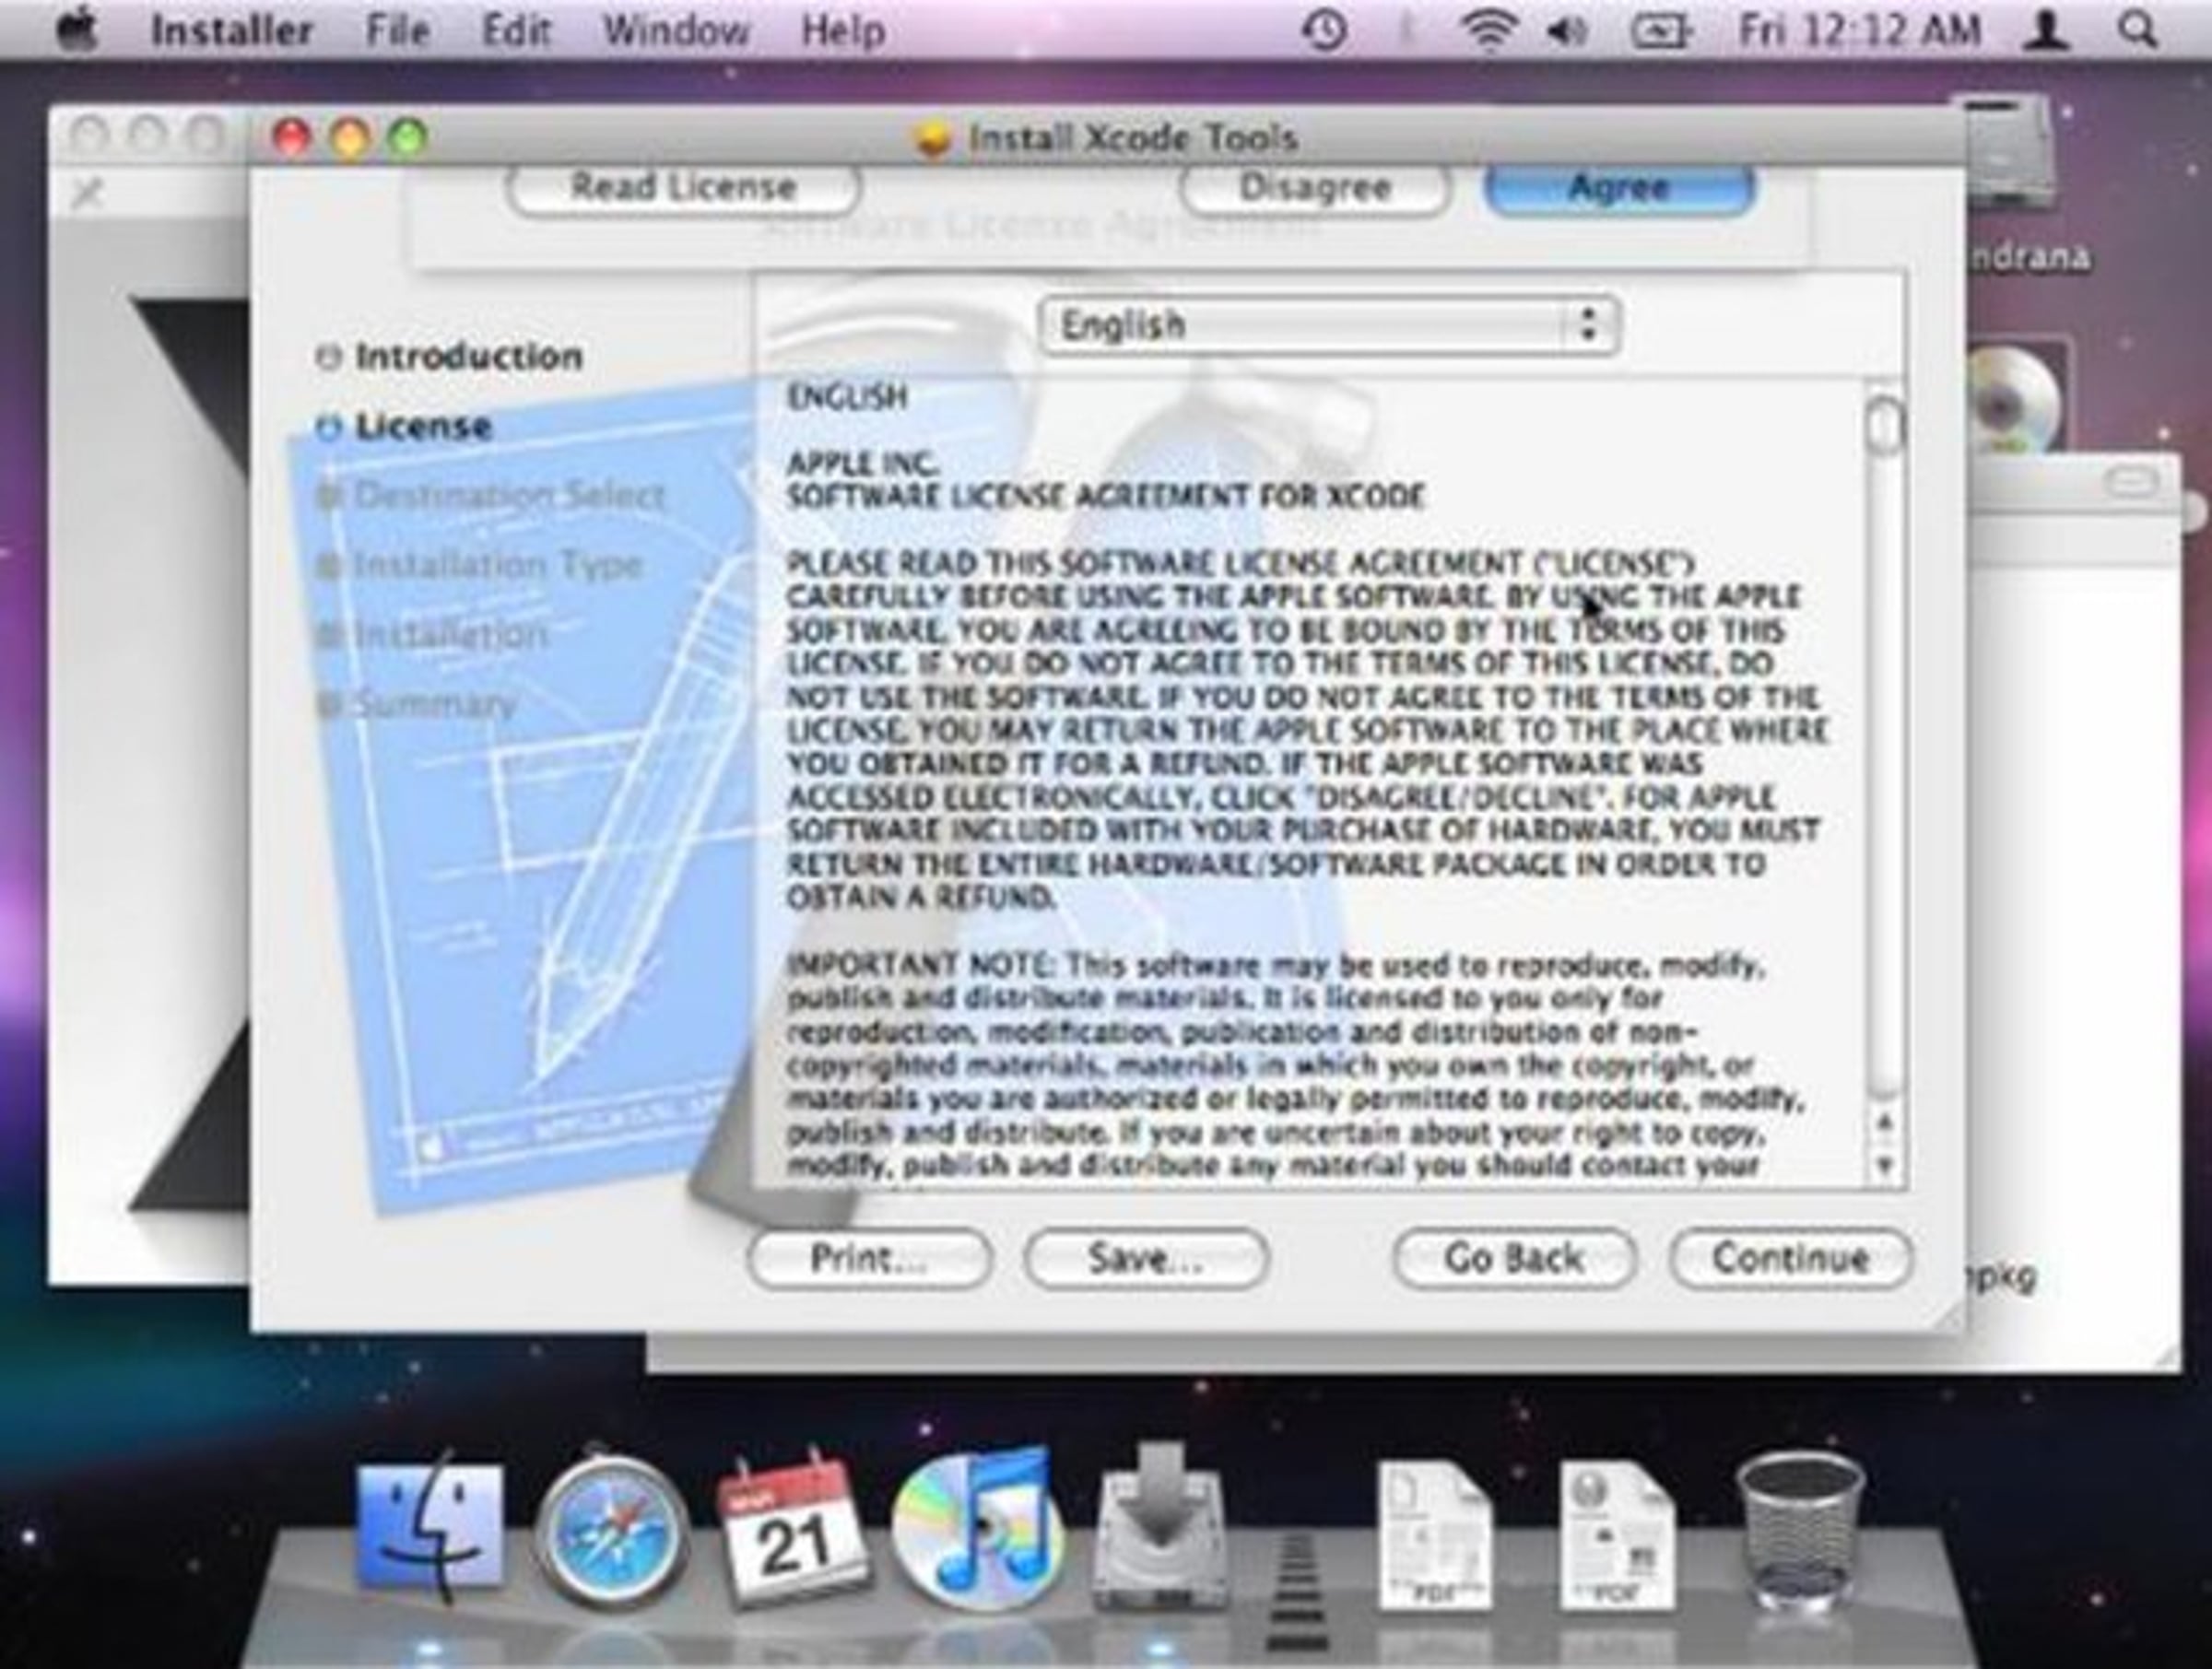Screen dimensions: 2212x1669
Task: Click the clock showing Fri 12:12 AM
Action: coord(1858,31)
